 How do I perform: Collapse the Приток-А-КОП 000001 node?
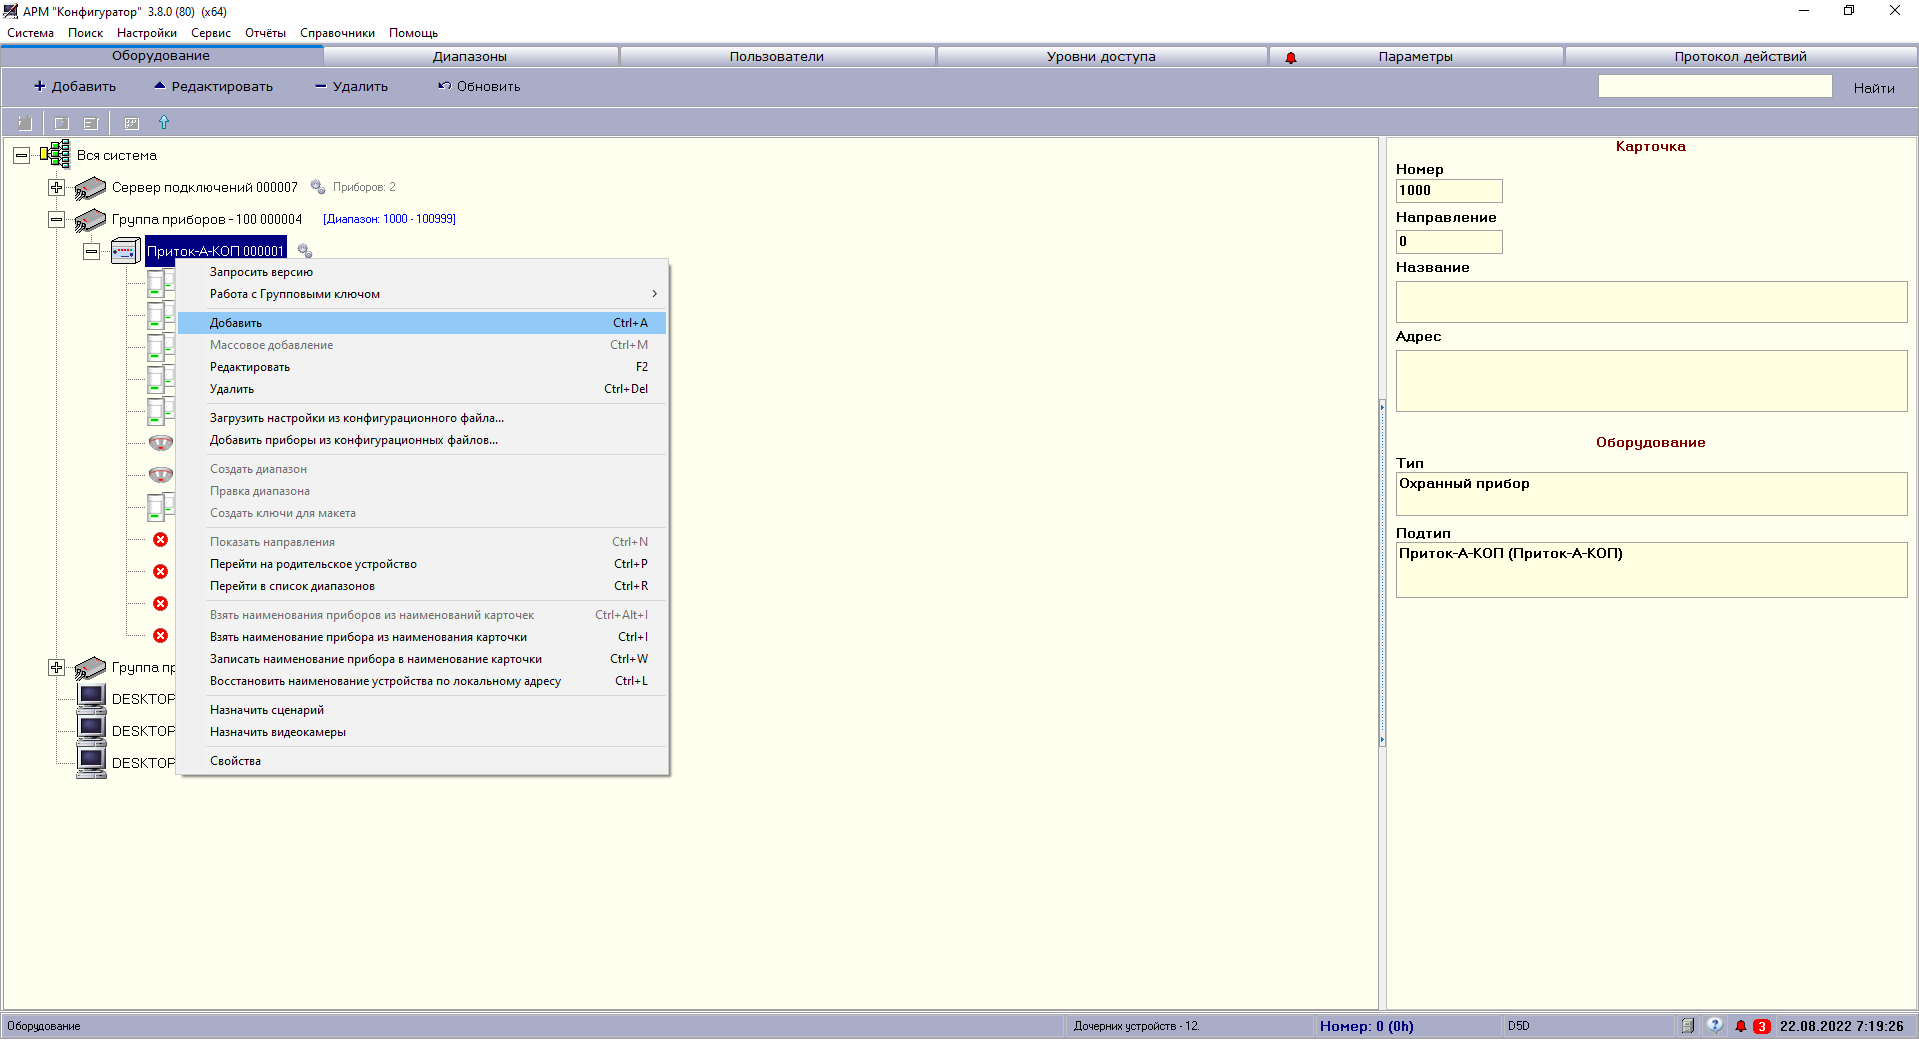pyautogui.click(x=91, y=251)
